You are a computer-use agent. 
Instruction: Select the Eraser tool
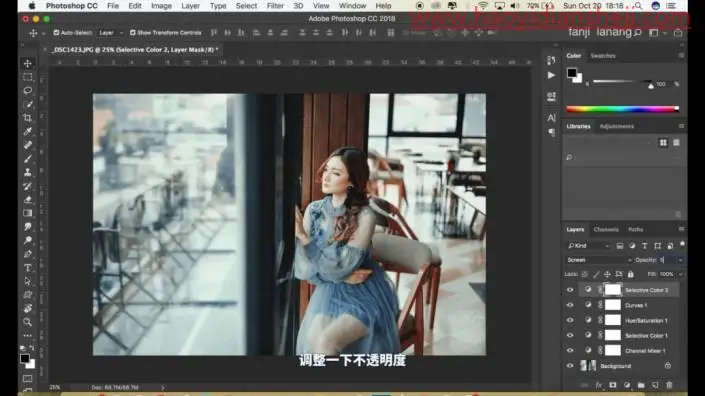[x=28, y=199]
